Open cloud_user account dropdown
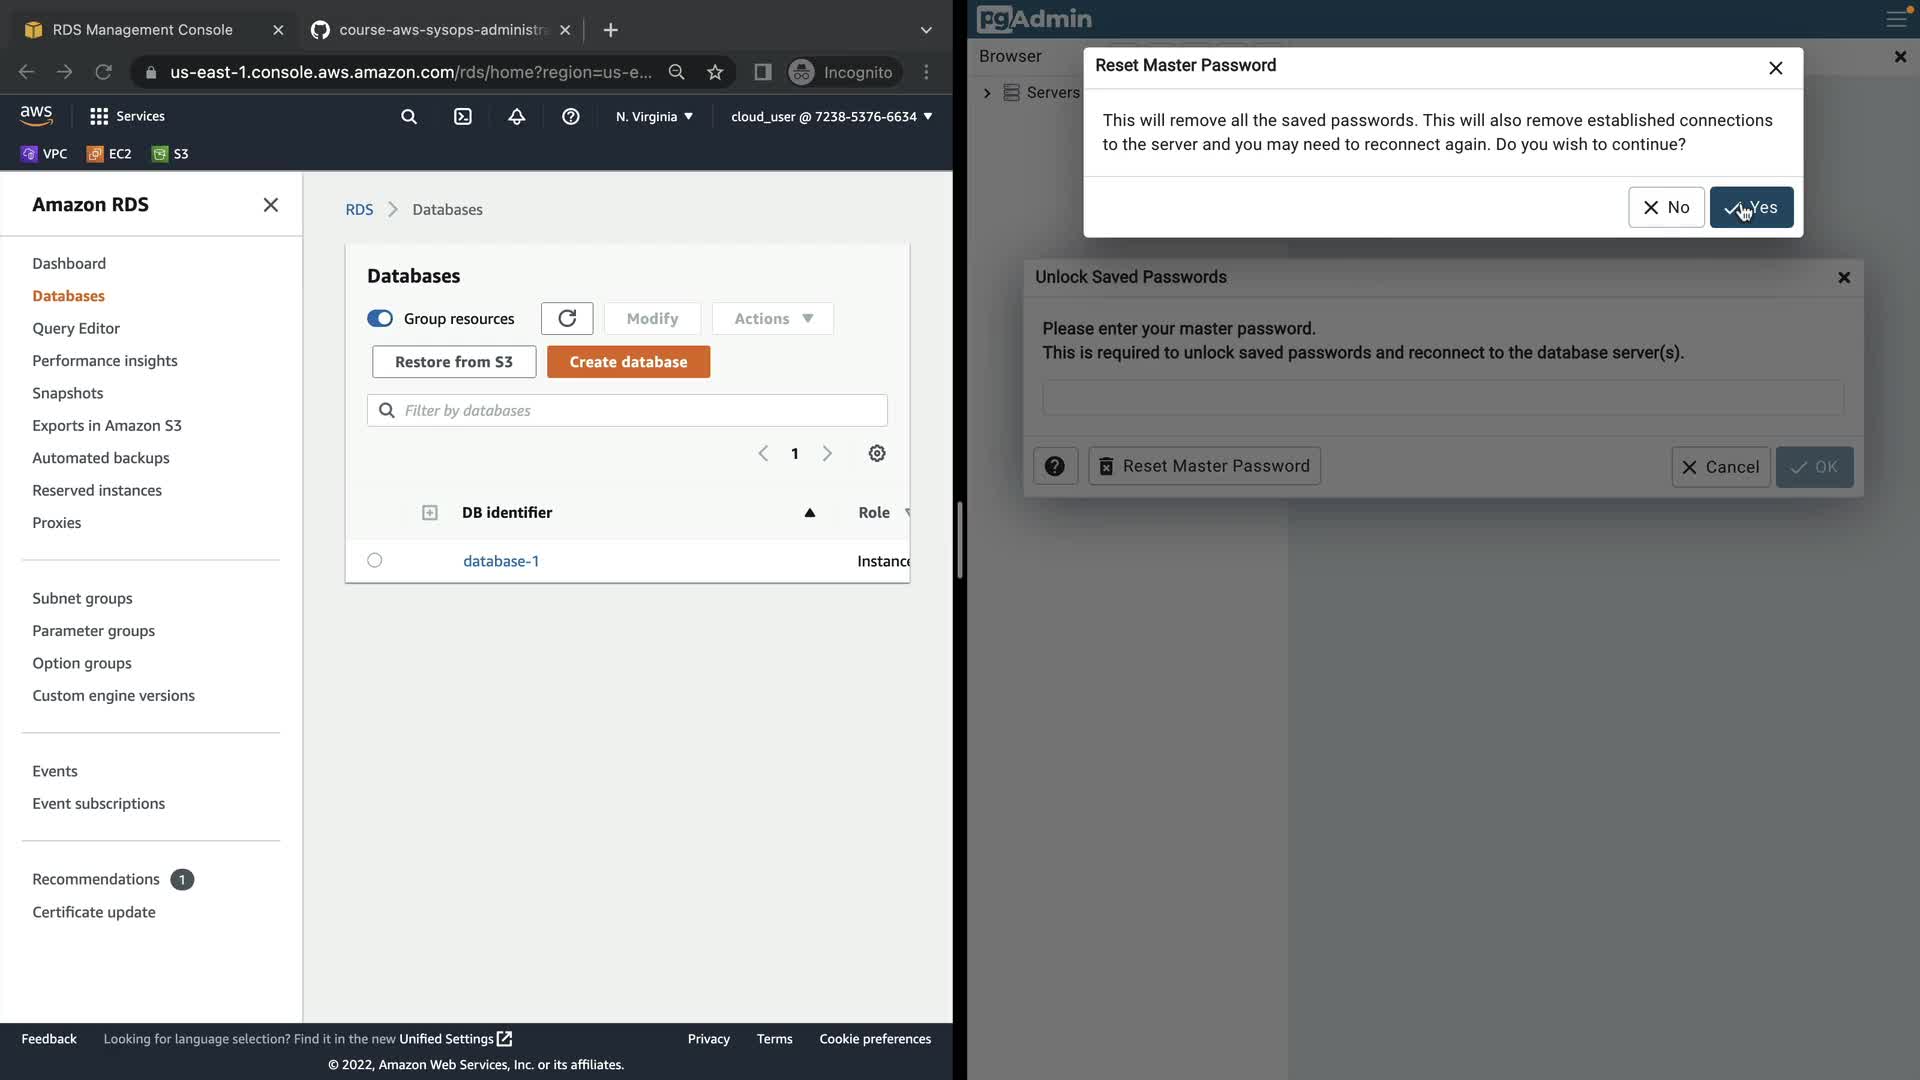The image size is (1920, 1080). (831, 117)
